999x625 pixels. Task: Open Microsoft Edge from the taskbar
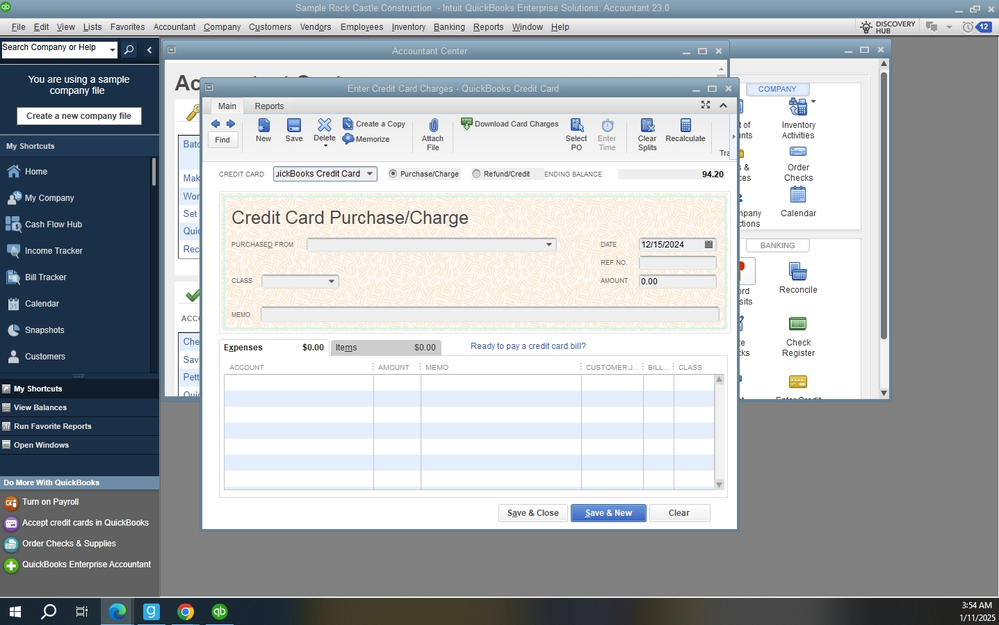point(117,612)
